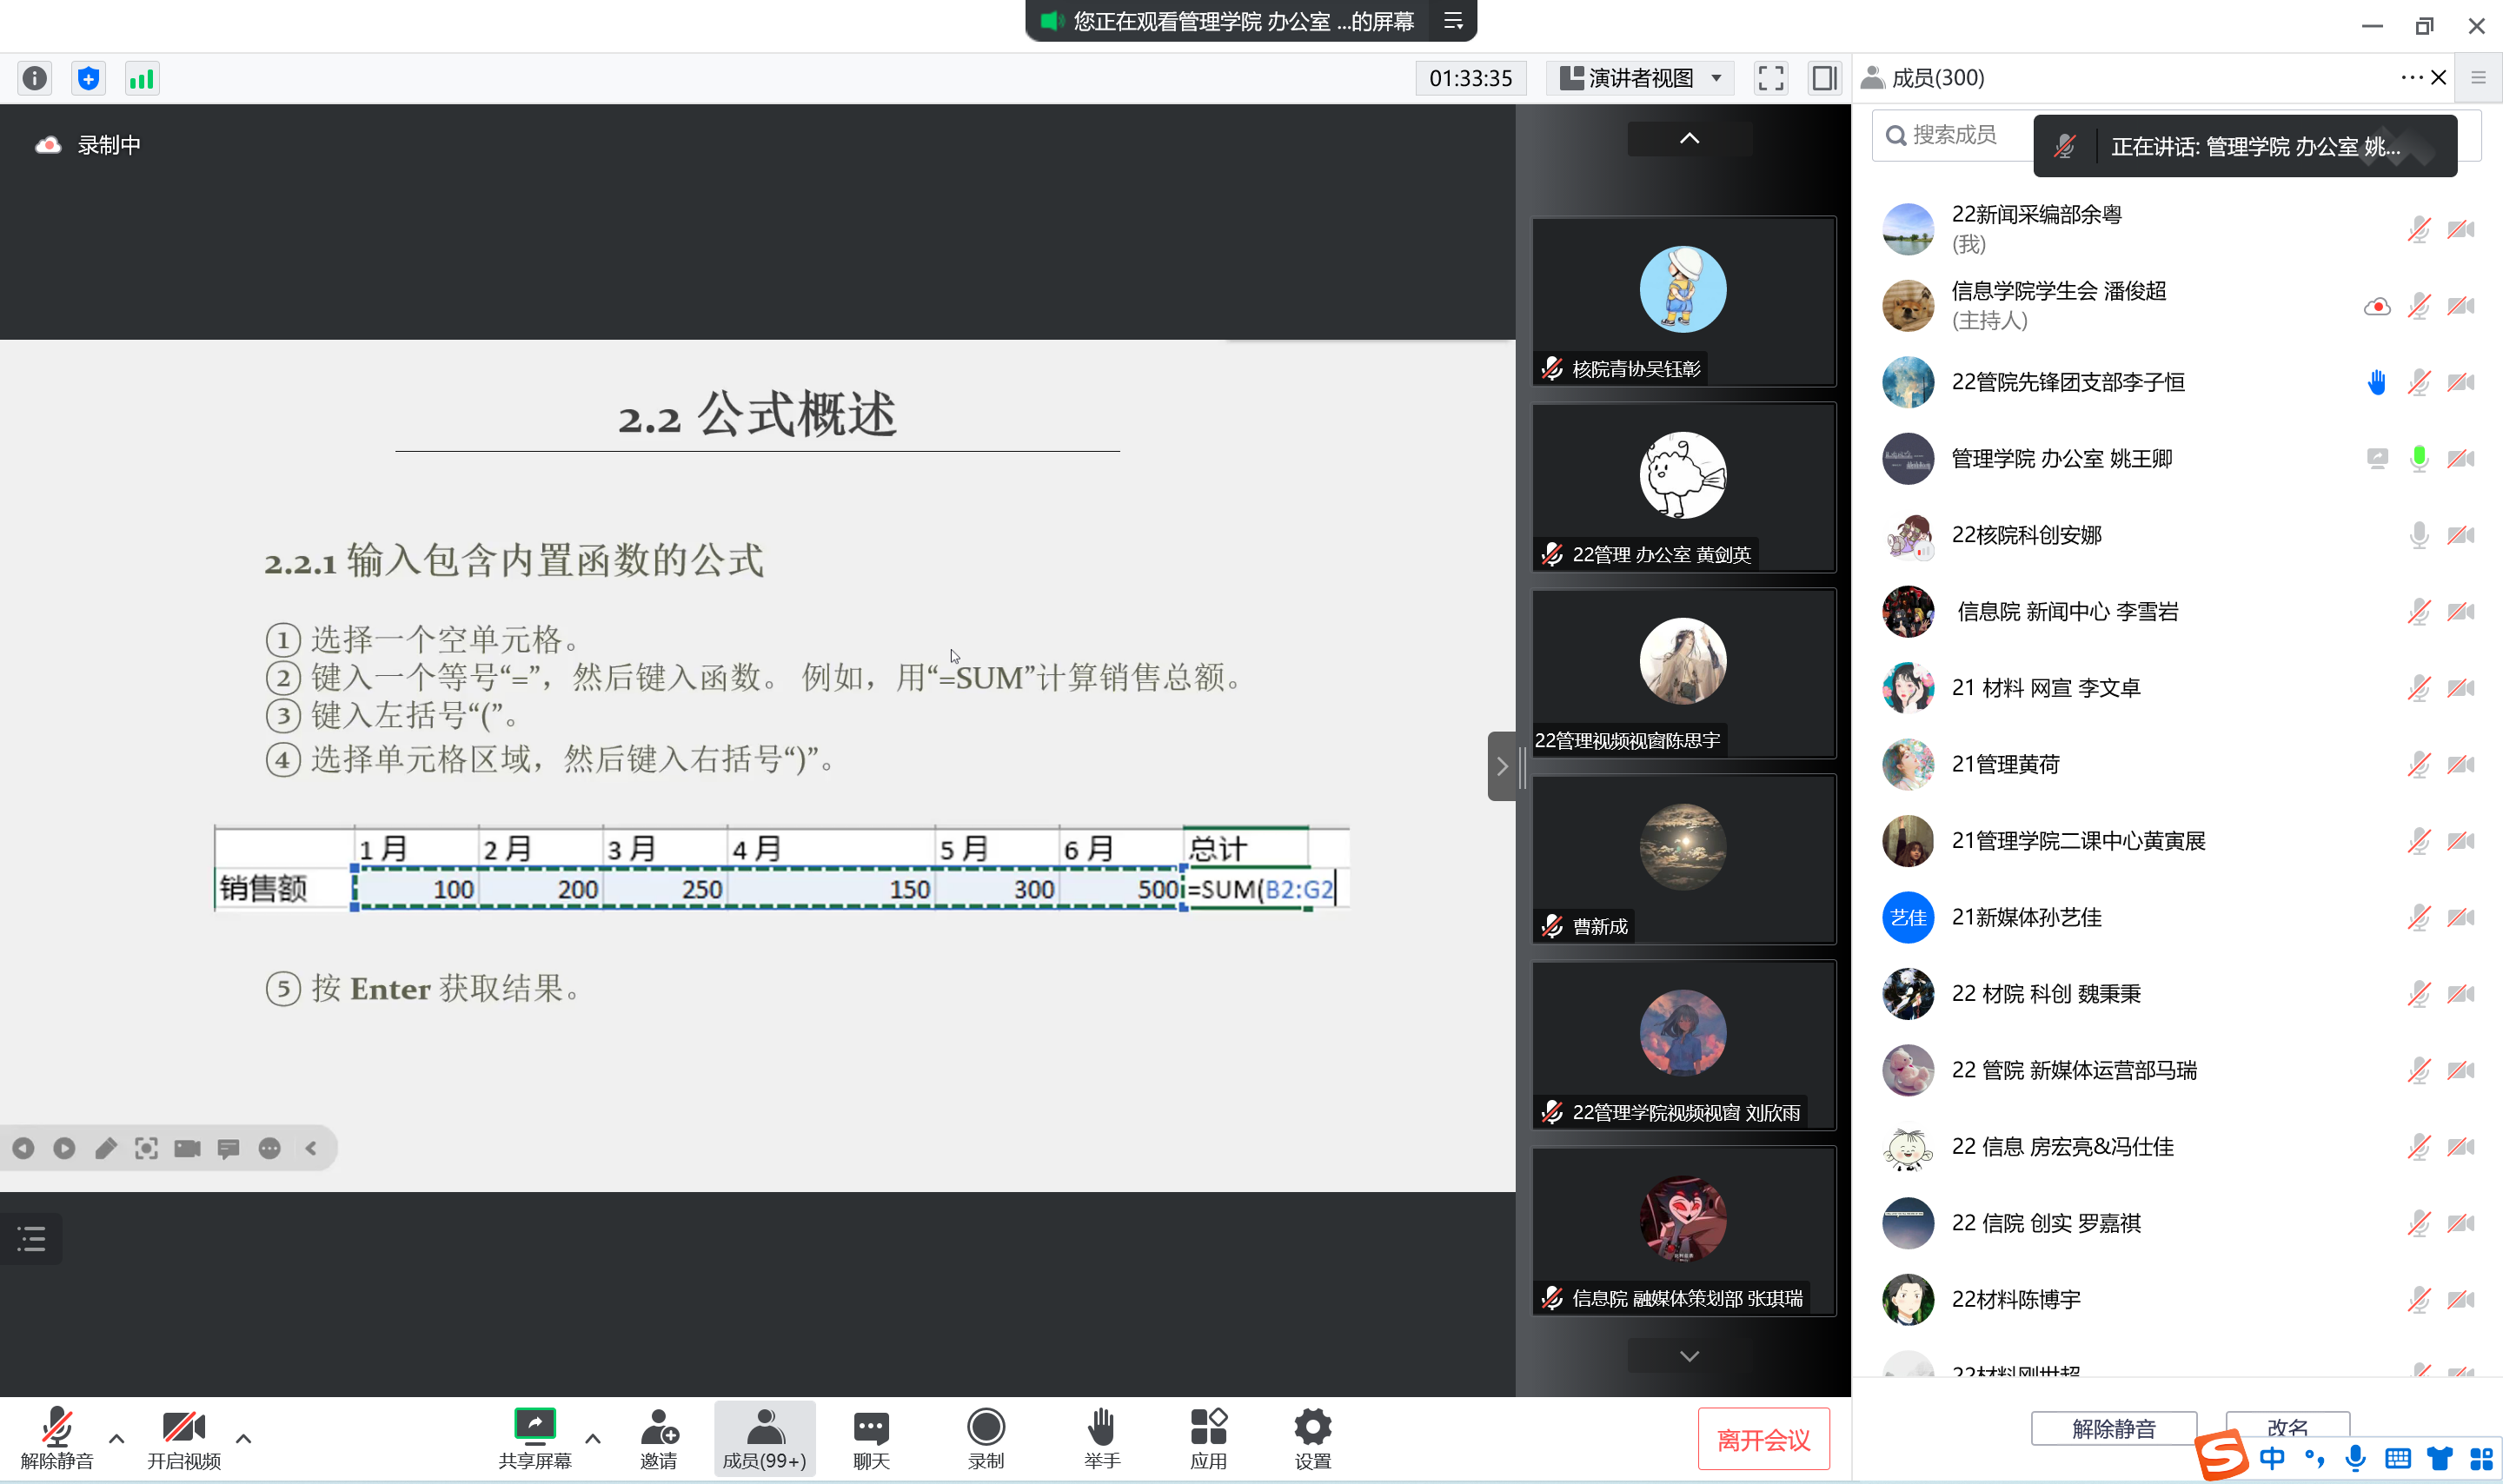Click the blue security shield icon

point(89,78)
